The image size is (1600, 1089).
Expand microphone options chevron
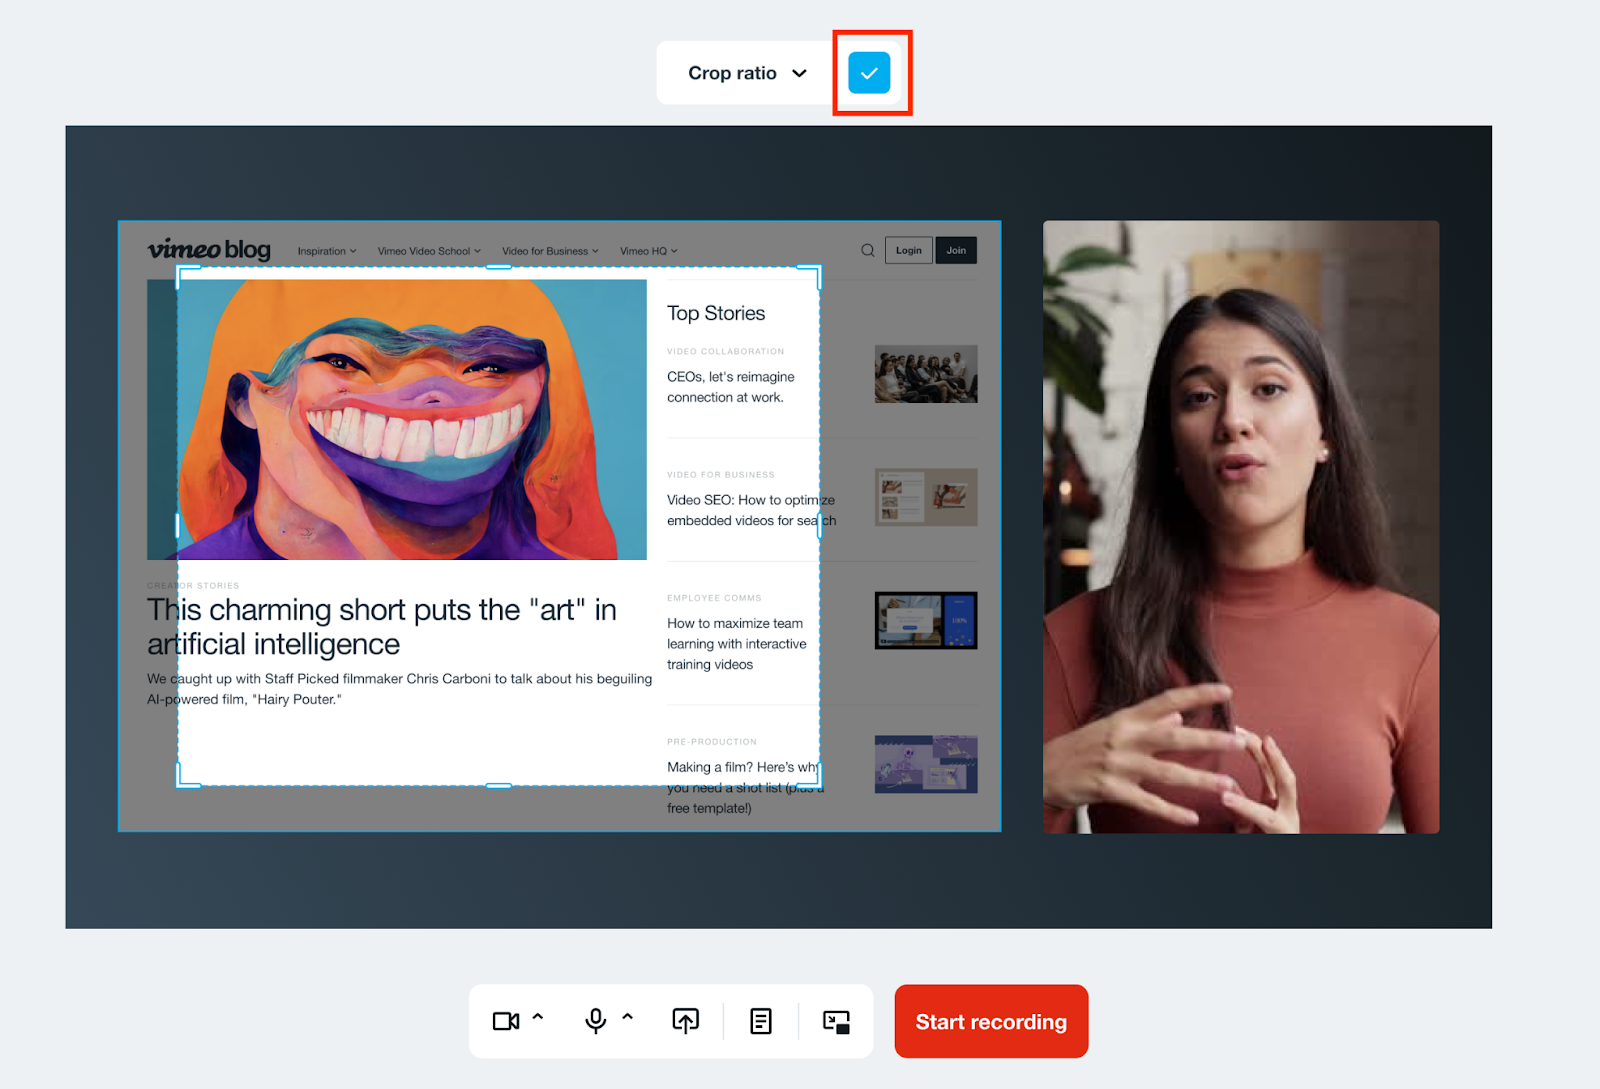(x=628, y=1017)
